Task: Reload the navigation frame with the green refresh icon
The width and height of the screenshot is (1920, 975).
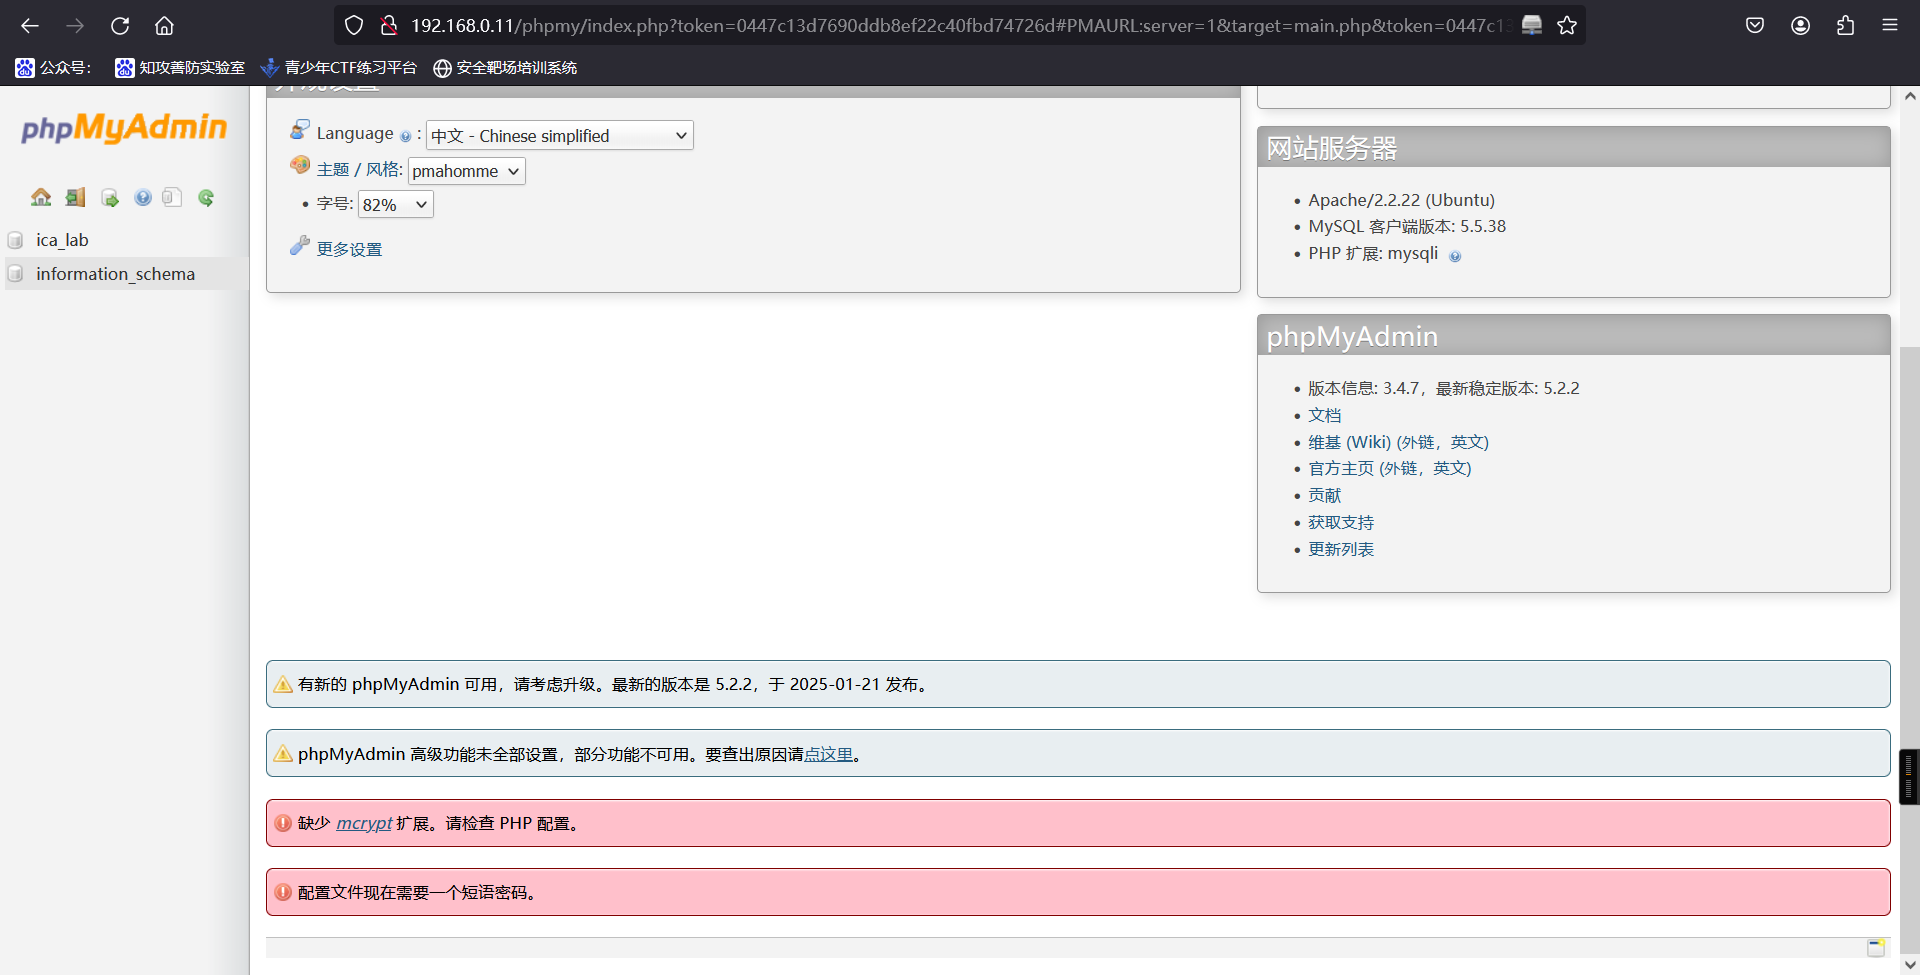Action: tap(206, 197)
